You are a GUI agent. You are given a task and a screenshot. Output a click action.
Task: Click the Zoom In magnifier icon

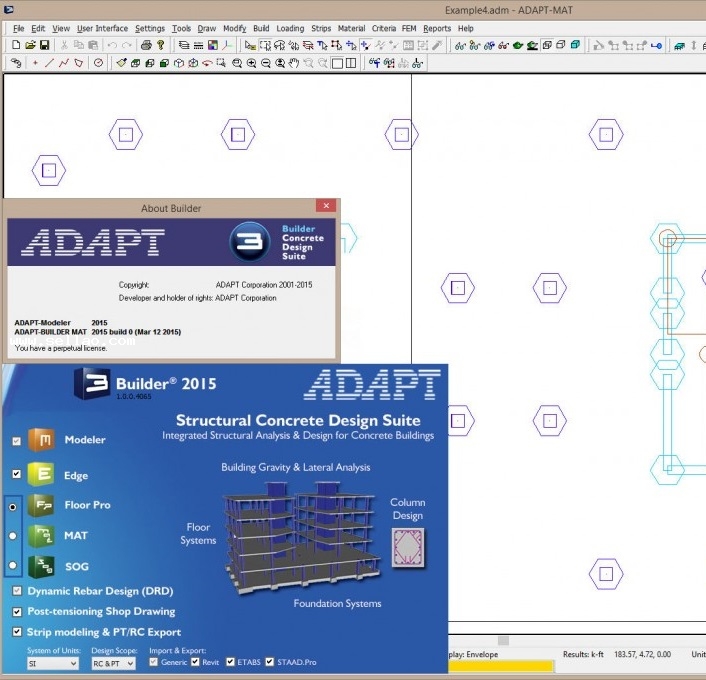[251, 63]
